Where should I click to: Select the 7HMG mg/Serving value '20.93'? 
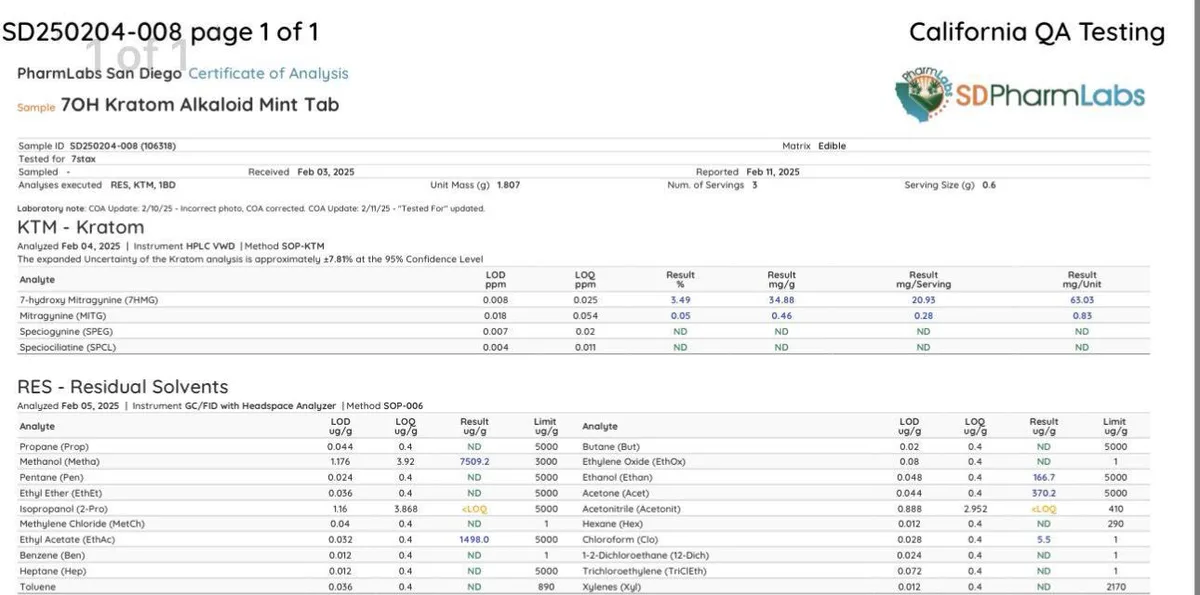point(923,300)
